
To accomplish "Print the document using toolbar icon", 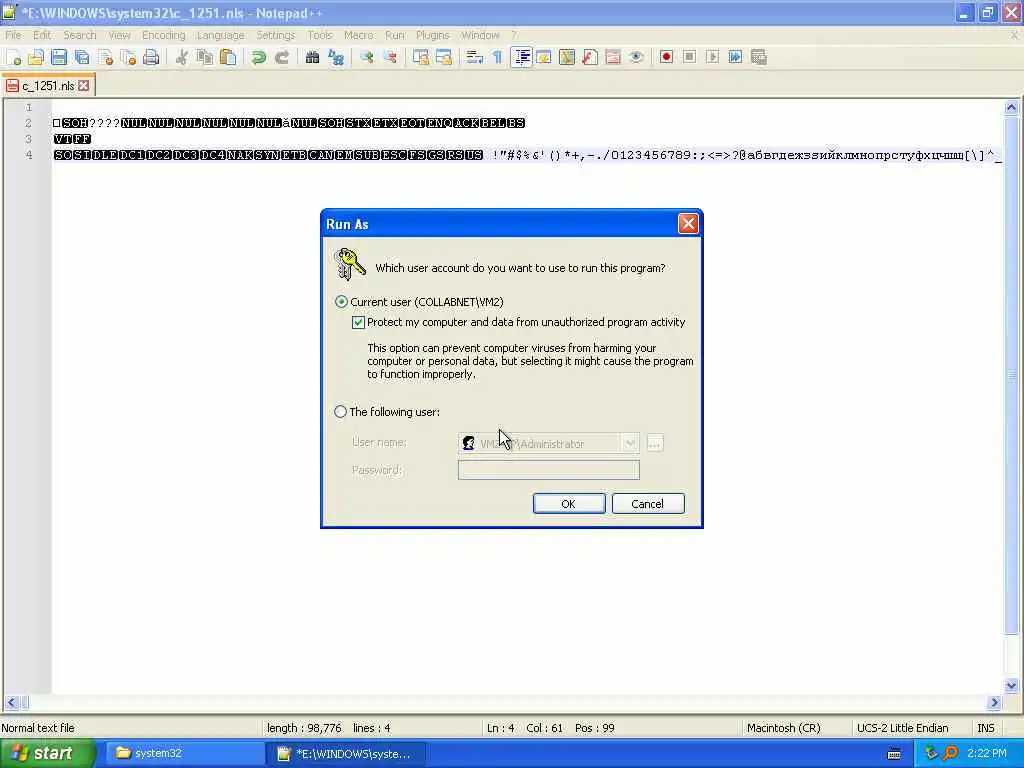I will (151, 57).
